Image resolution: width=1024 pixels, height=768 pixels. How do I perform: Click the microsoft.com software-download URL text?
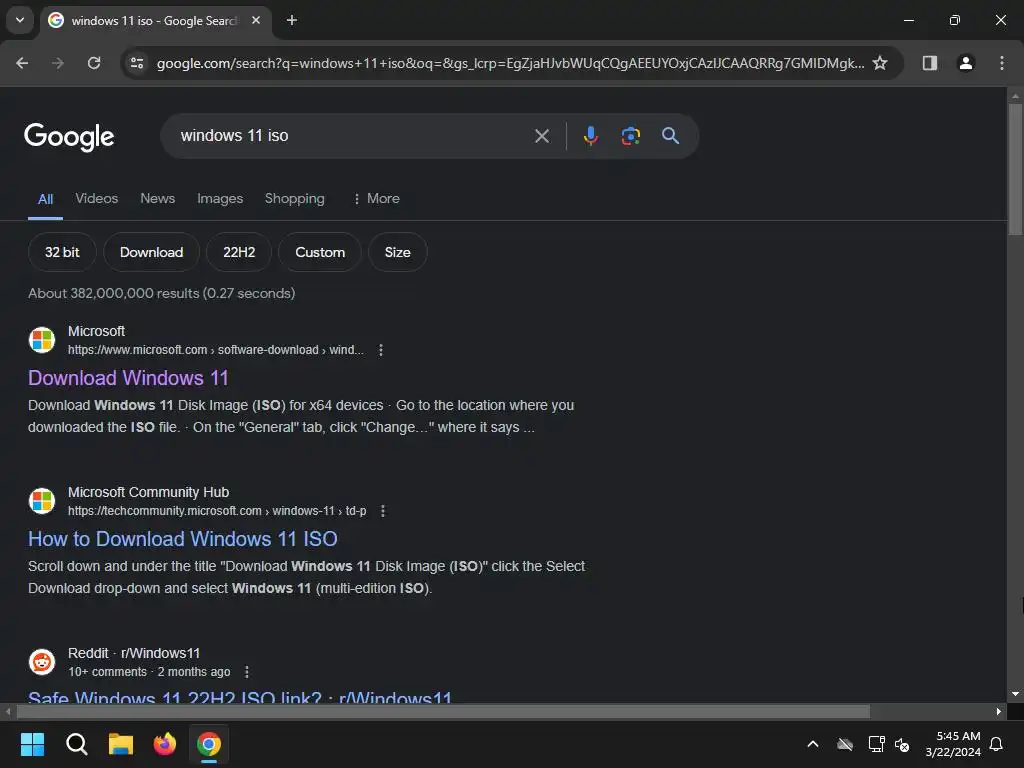[x=216, y=350]
